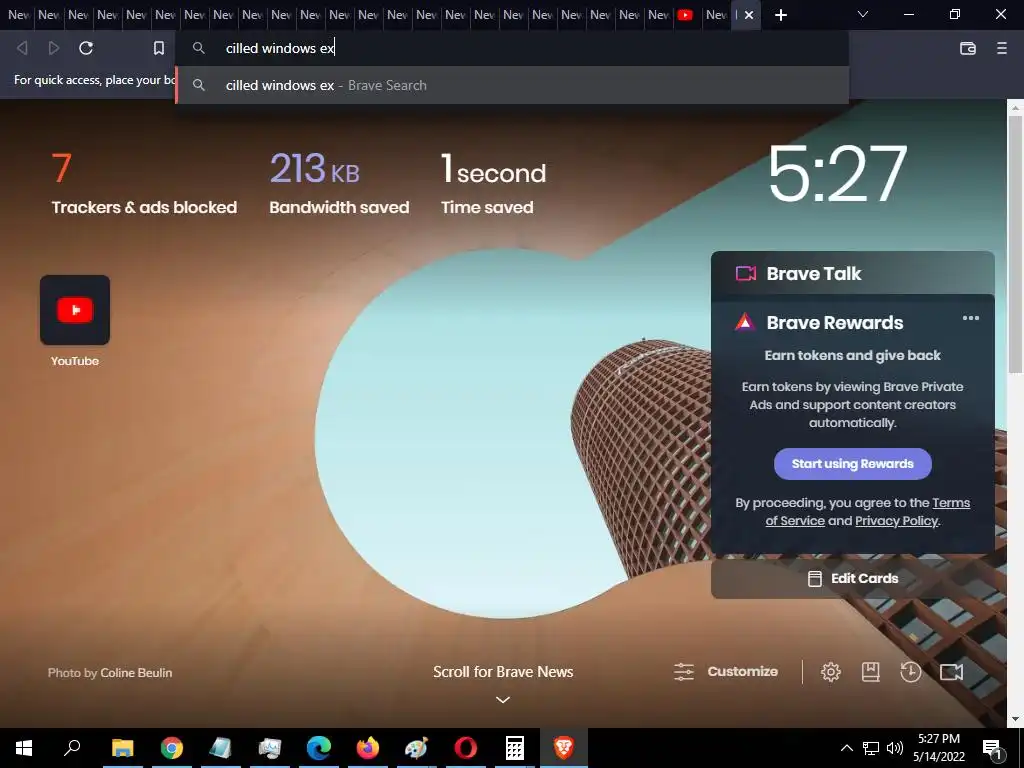Bookmark this page with bookmark icon
Image resolution: width=1024 pixels, height=768 pixels.
[x=159, y=48]
